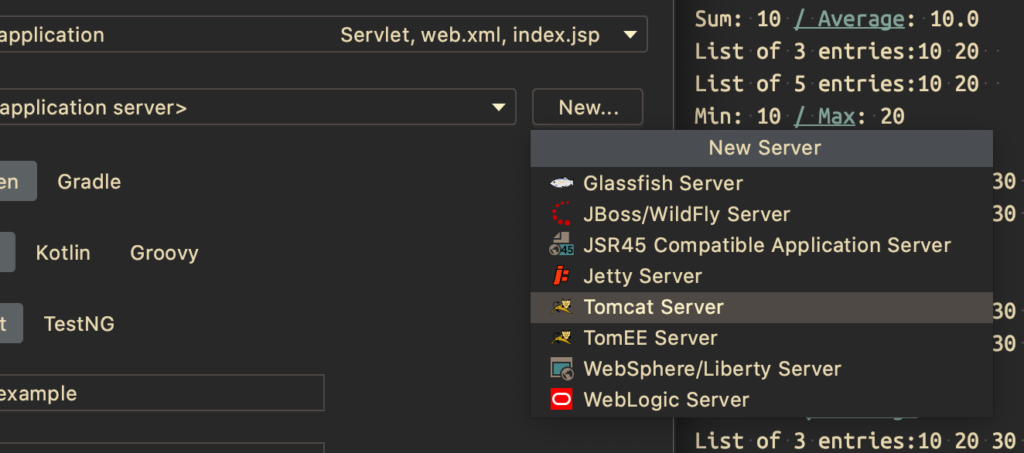Choose Jetty Server from New Server menu
Viewport: 1024px width, 453px height.
coord(642,276)
